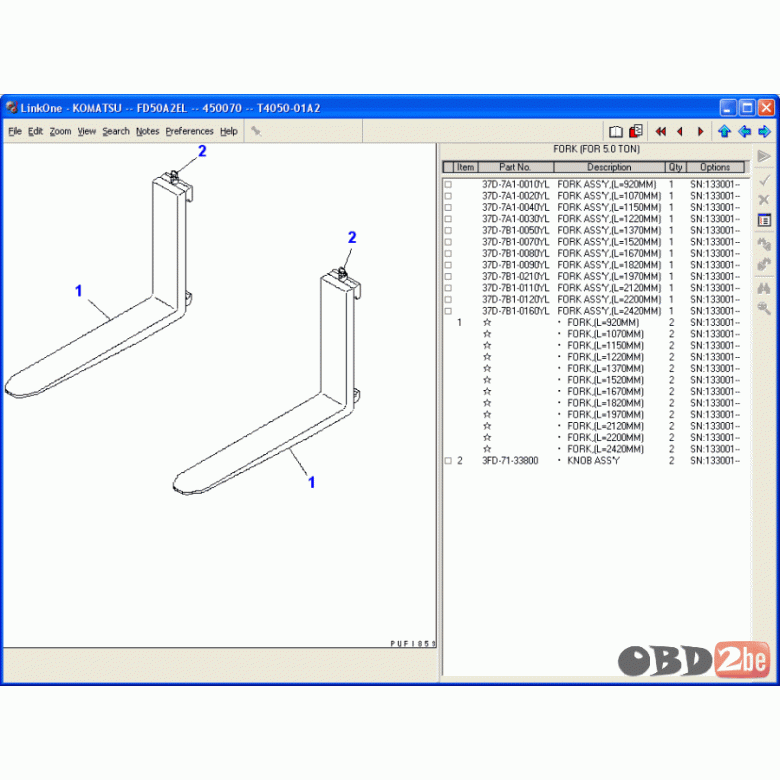Screen dimensions: 780x780
Task: Open the Help menu
Action: 229,131
